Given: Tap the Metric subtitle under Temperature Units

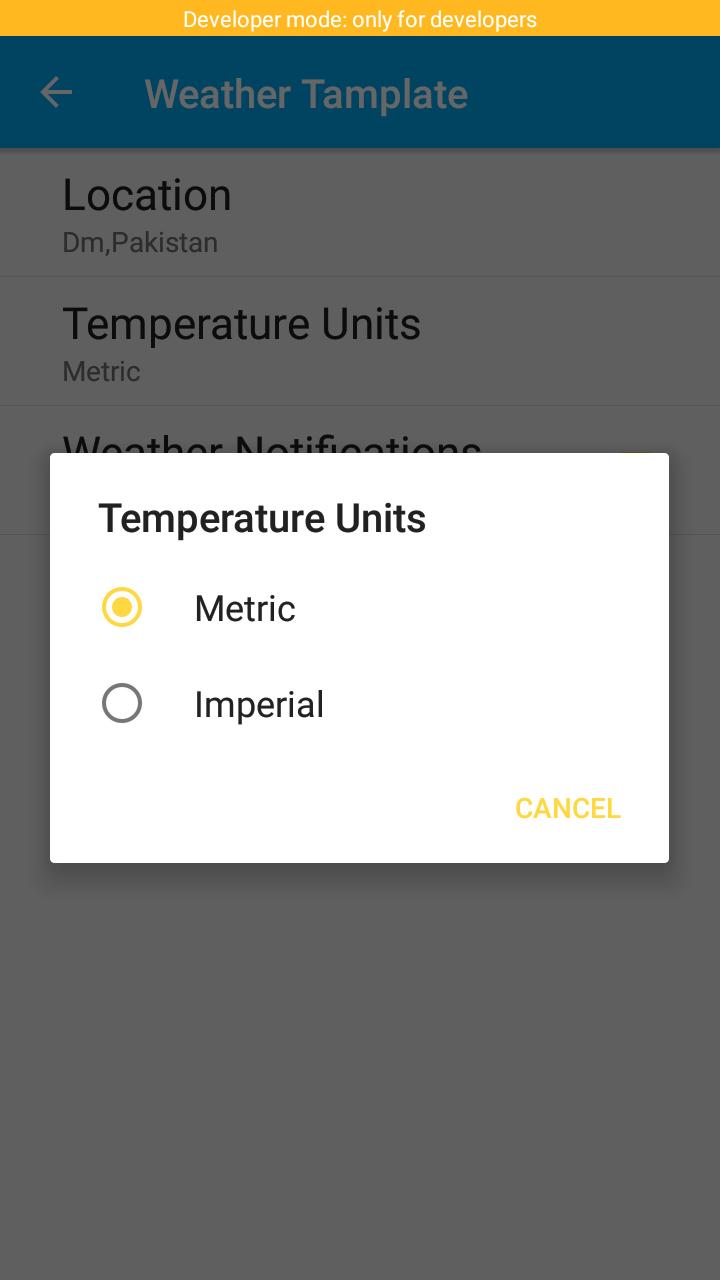Looking at the screenshot, I should click(101, 371).
